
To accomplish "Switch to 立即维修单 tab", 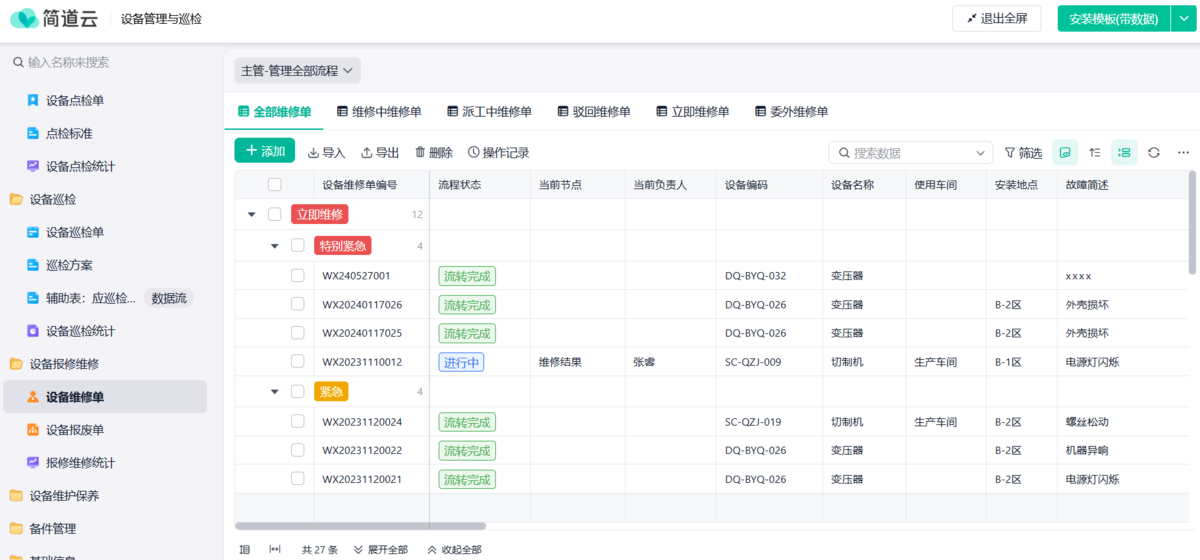I will point(692,112).
